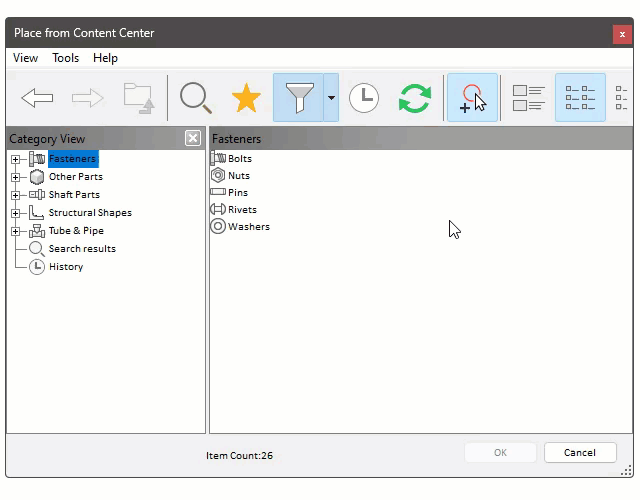Viewport: 640px width, 500px height.
Task: Expand the Fasteners tree node
Action: (x=16, y=159)
